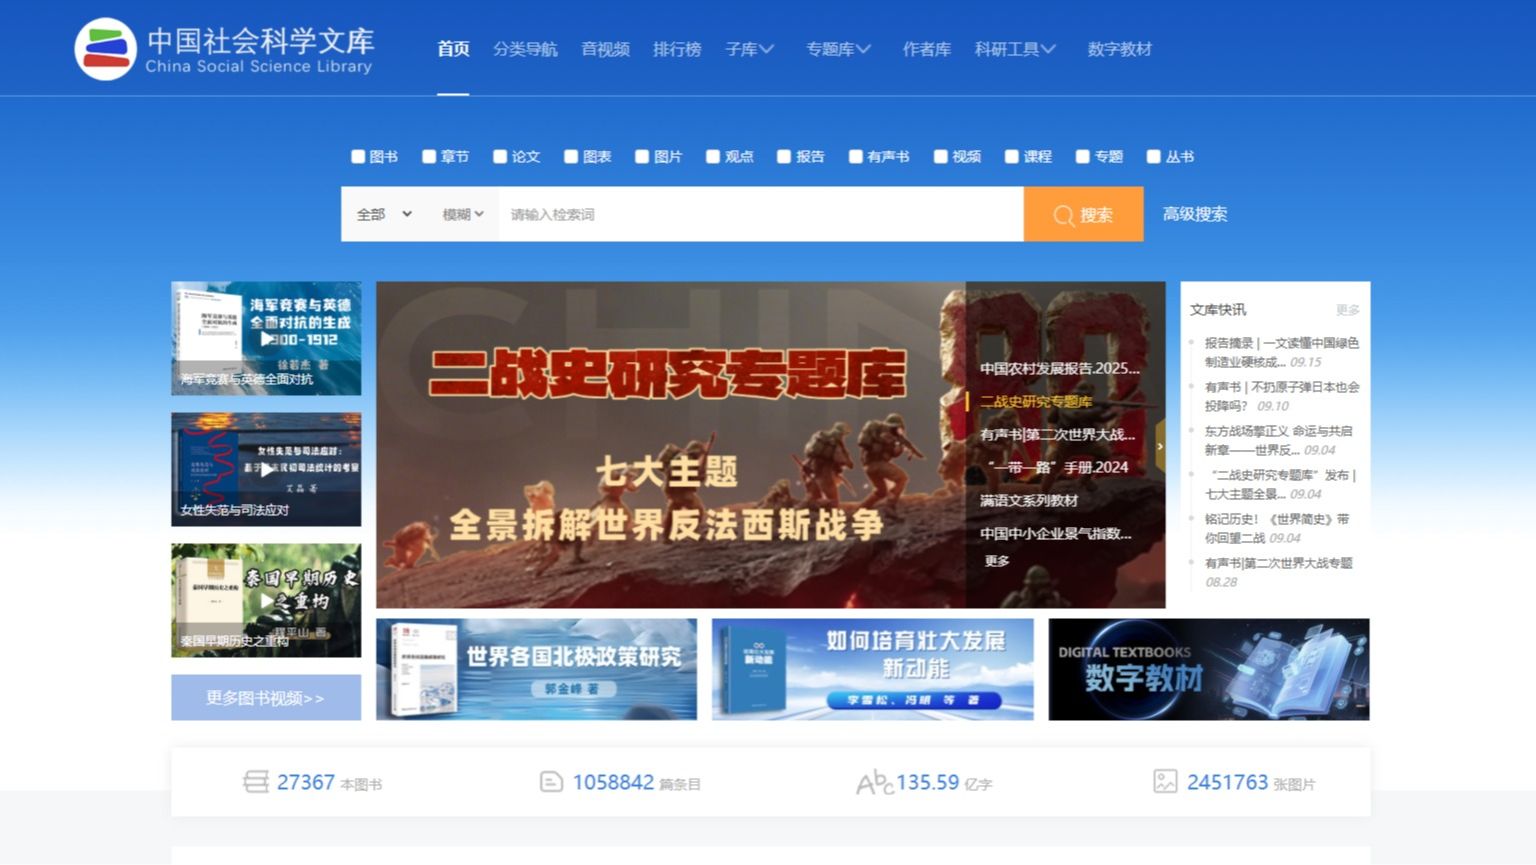Enable the 论文 filter checkbox
This screenshot has width=1536, height=865.
tap(500, 156)
